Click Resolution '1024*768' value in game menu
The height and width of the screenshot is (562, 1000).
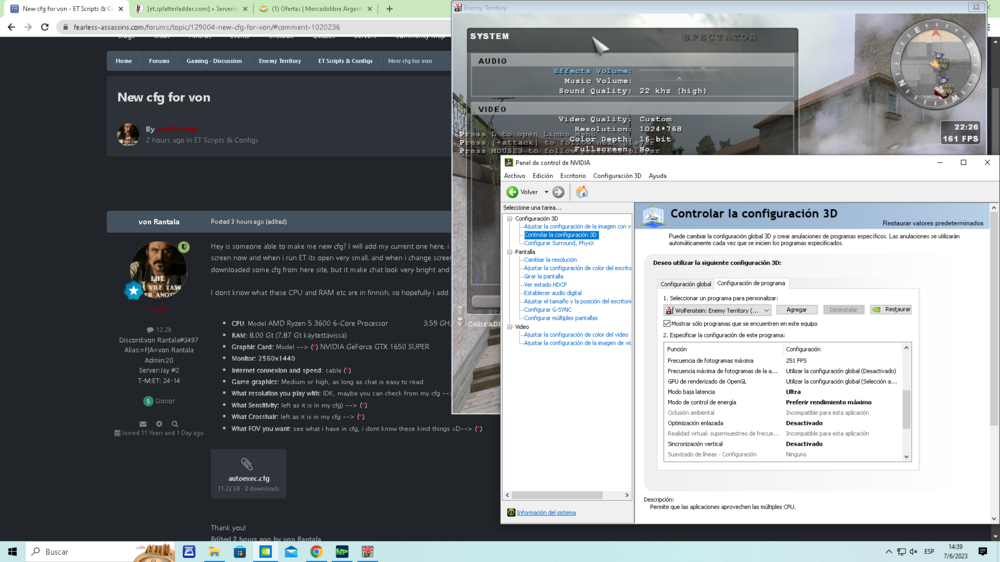660,129
